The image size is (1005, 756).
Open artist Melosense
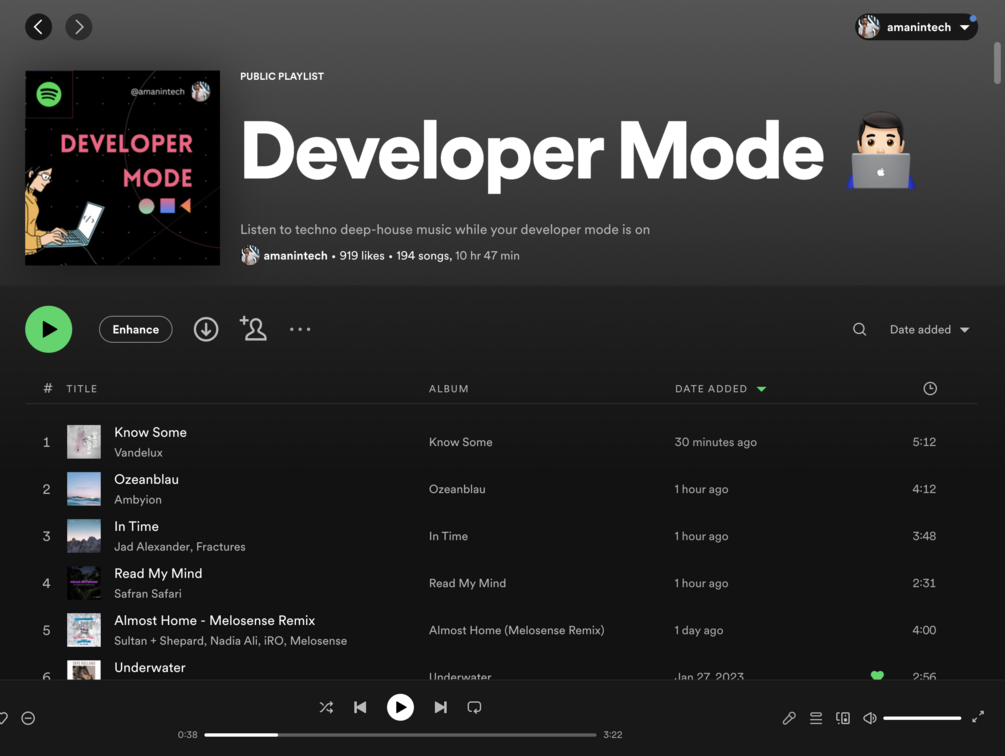318,641
